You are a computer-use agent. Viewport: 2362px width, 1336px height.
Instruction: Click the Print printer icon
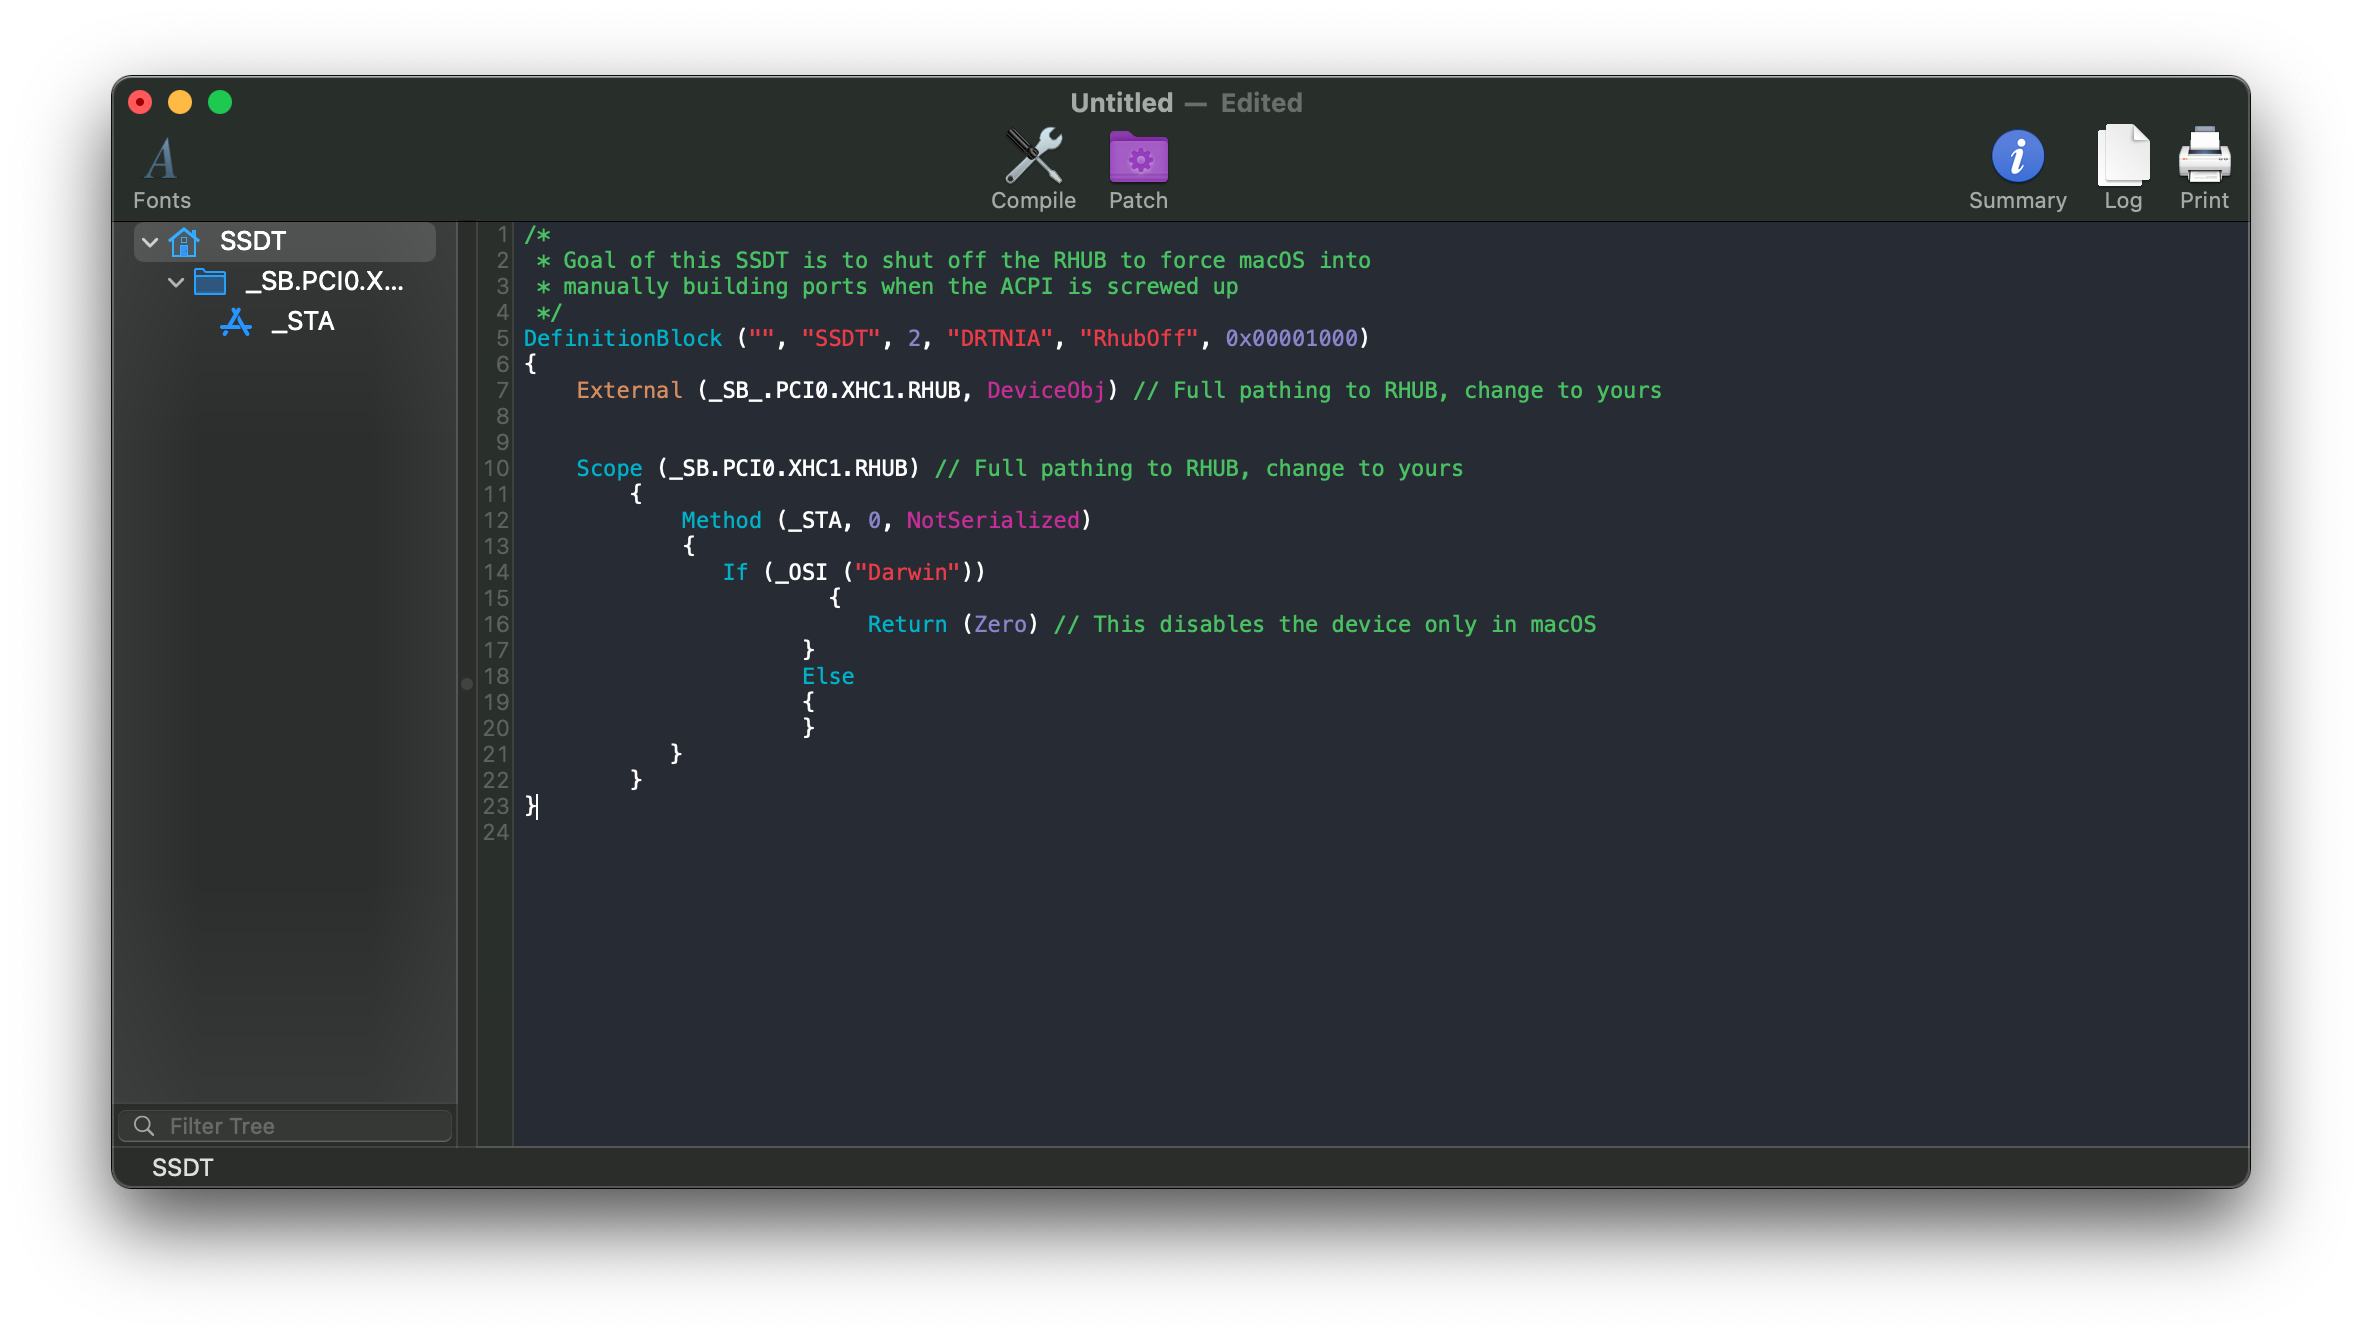[x=2203, y=155]
